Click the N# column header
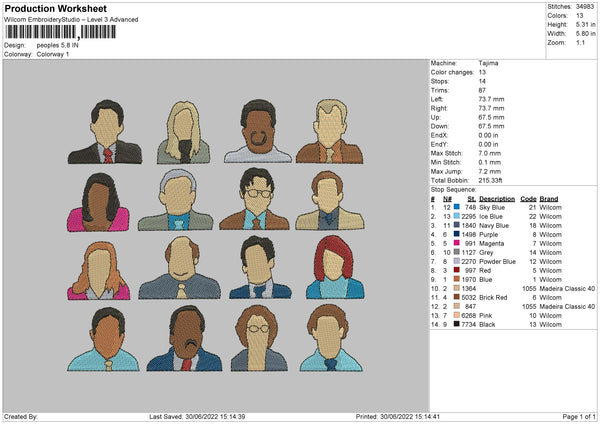 447,199
